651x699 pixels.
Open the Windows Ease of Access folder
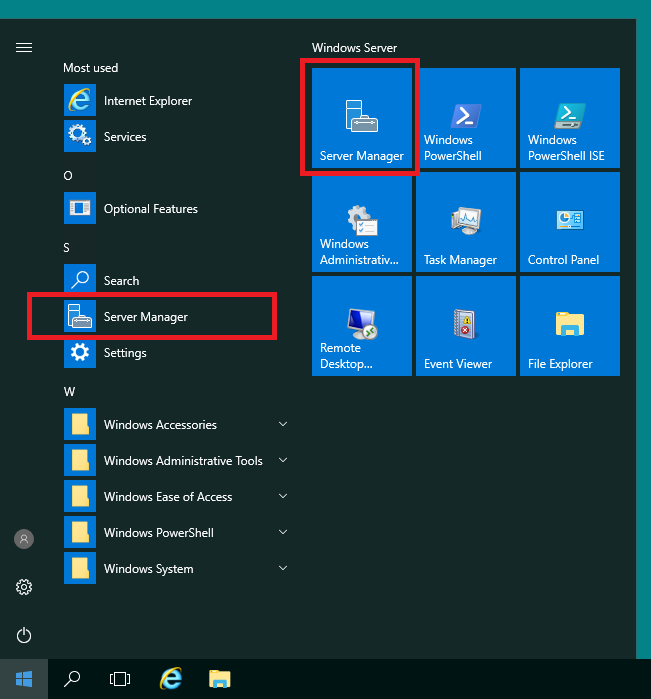pyautogui.click(x=175, y=497)
